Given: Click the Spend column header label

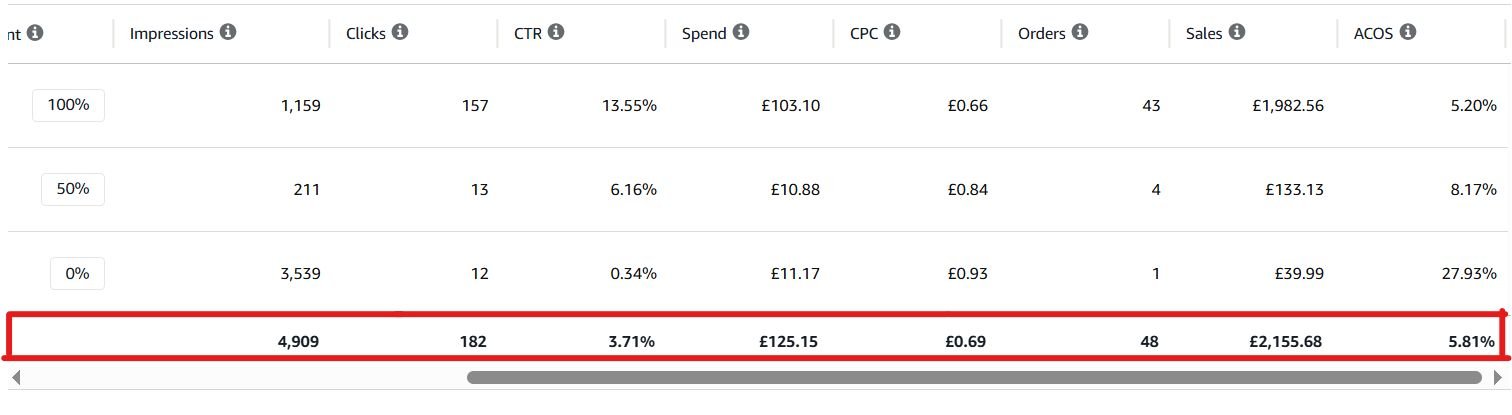Looking at the screenshot, I should [705, 33].
